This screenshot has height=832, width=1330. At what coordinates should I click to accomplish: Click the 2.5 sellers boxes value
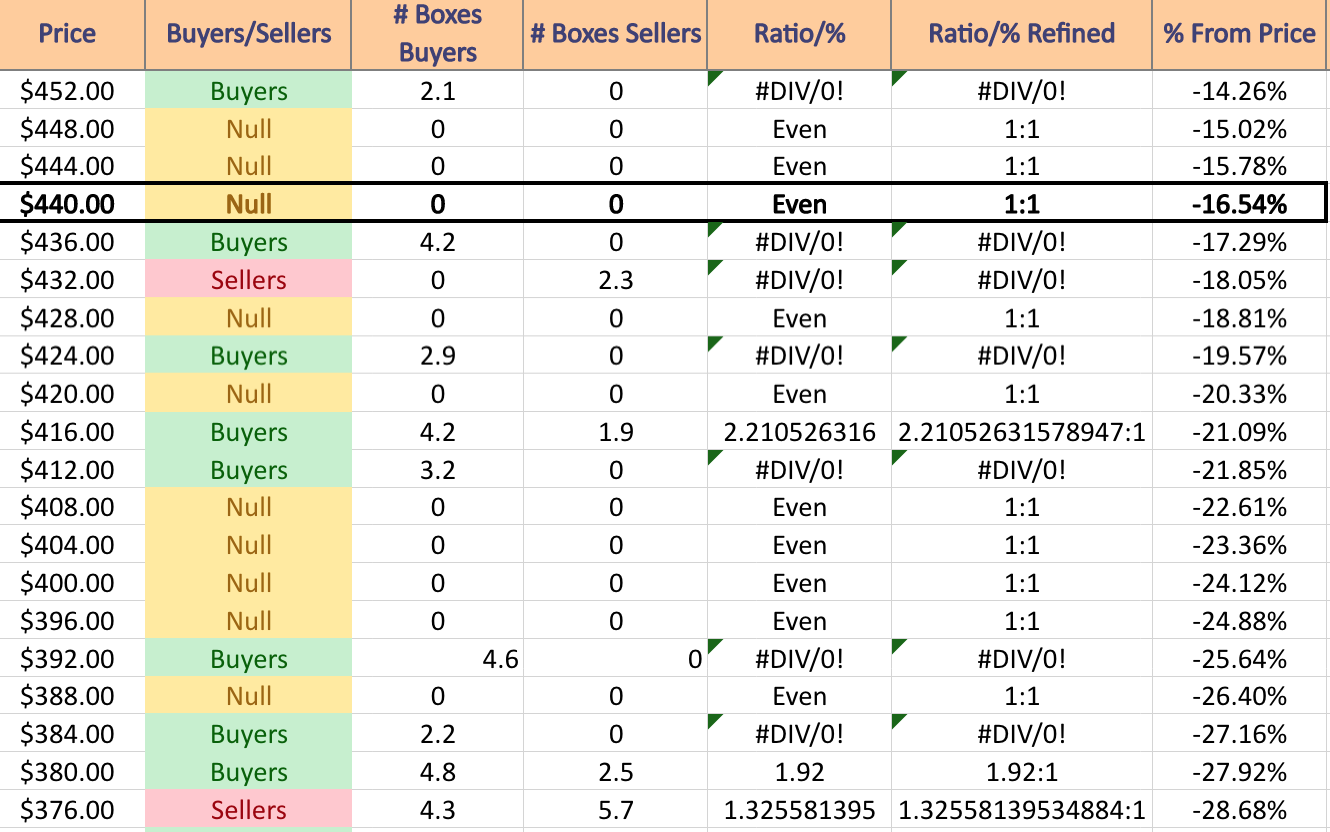(615, 772)
